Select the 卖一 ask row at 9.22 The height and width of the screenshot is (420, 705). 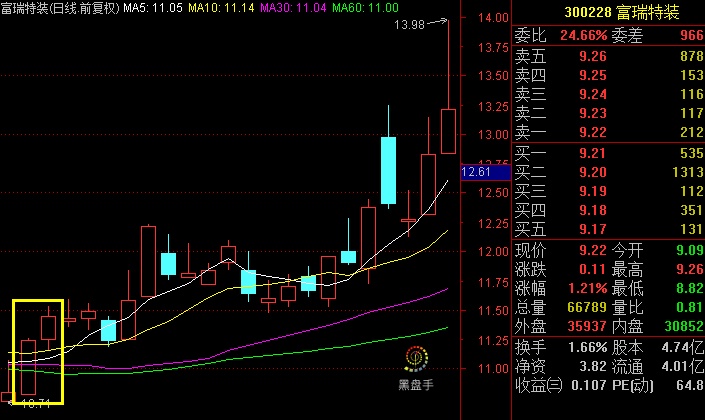click(x=609, y=132)
